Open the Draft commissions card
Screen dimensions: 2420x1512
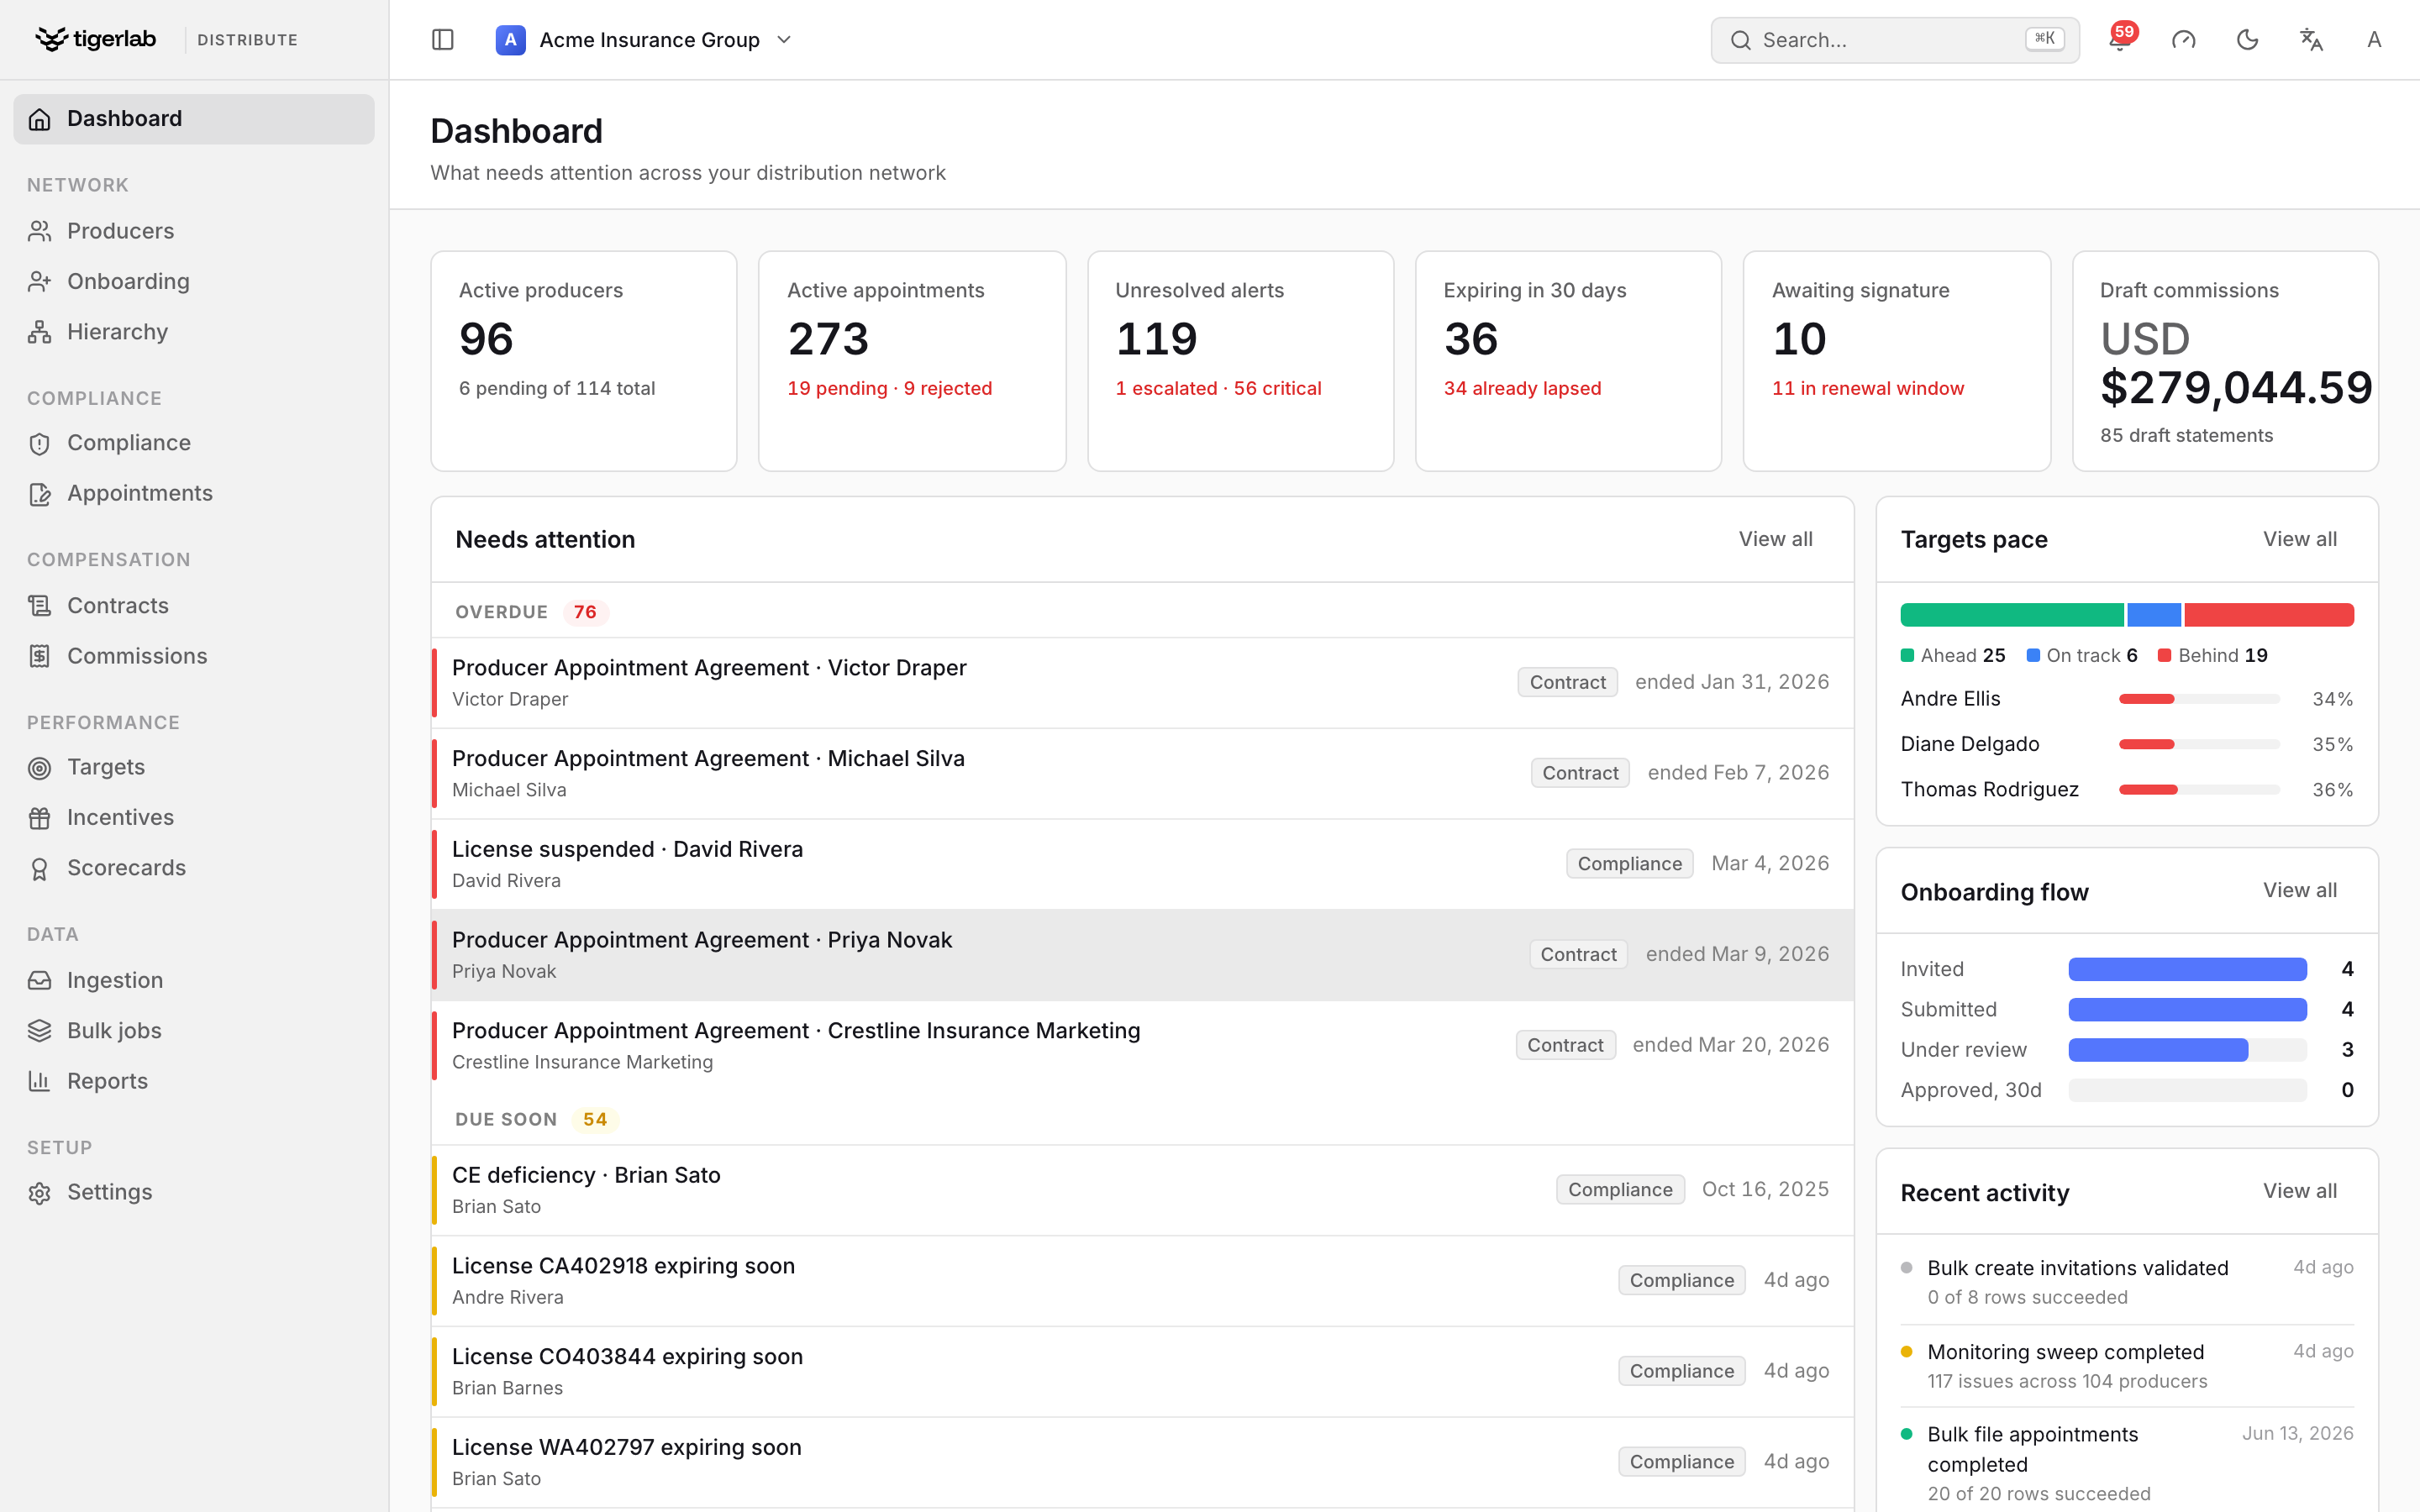(2225, 361)
